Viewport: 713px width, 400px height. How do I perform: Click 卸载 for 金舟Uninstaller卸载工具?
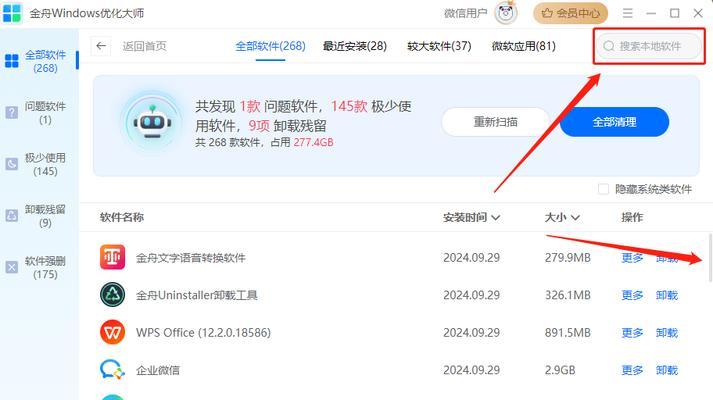click(x=667, y=295)
